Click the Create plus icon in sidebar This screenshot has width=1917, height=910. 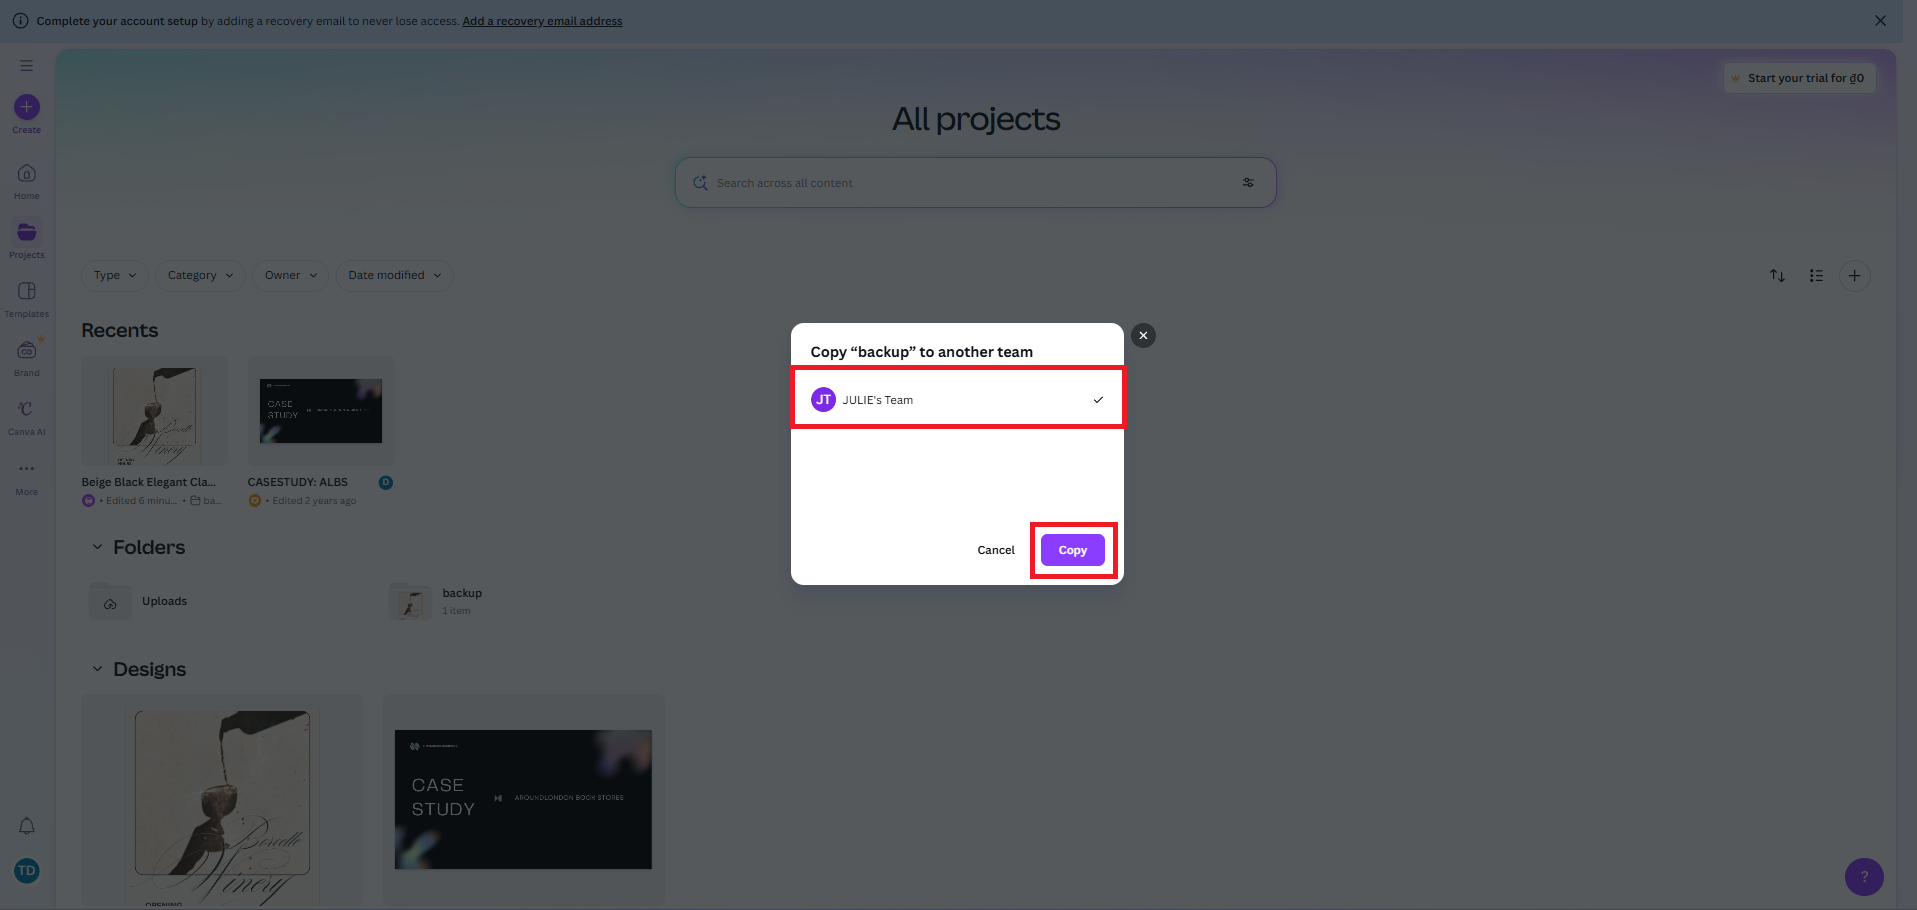[x=27, y=107]
